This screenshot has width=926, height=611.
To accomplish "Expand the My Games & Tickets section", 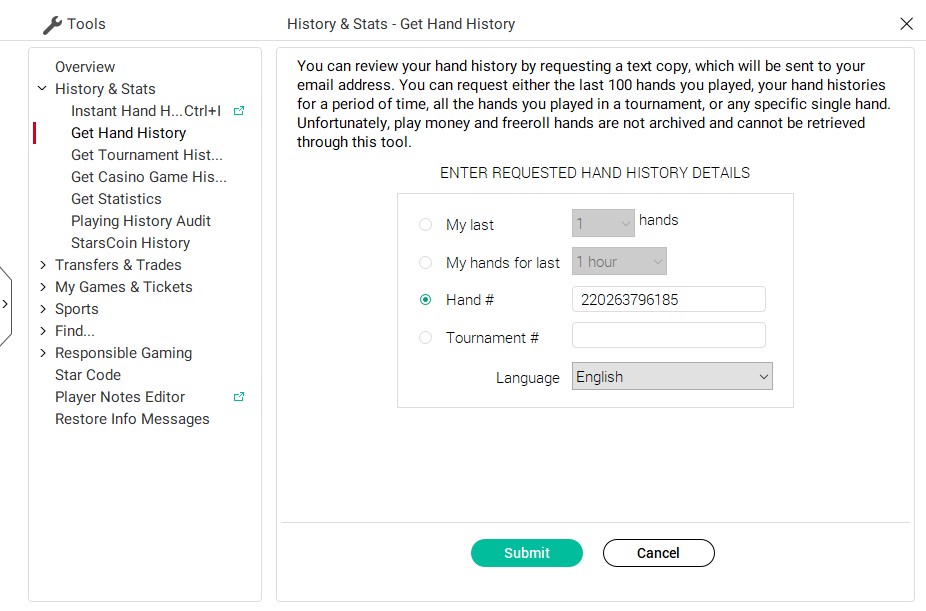I will pos(43,287).
